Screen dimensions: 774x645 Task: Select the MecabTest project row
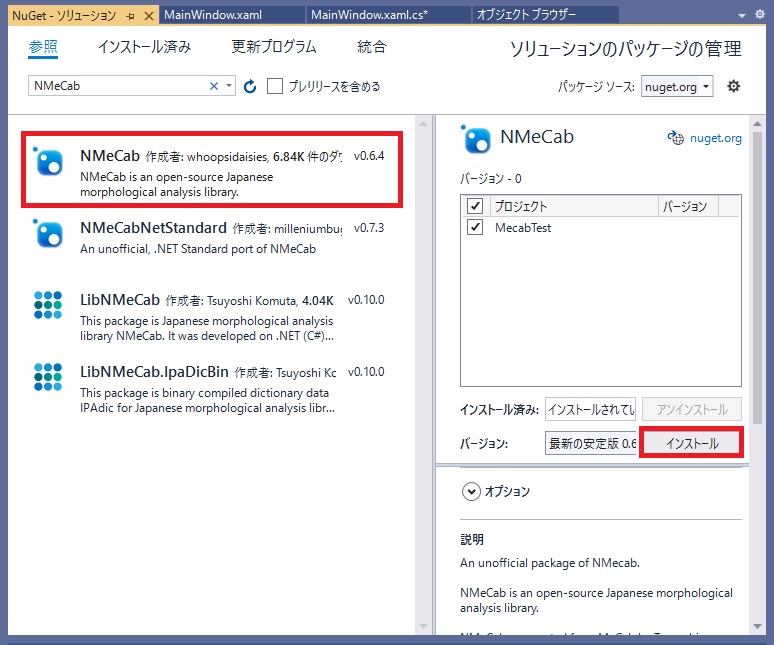[601, 228]
